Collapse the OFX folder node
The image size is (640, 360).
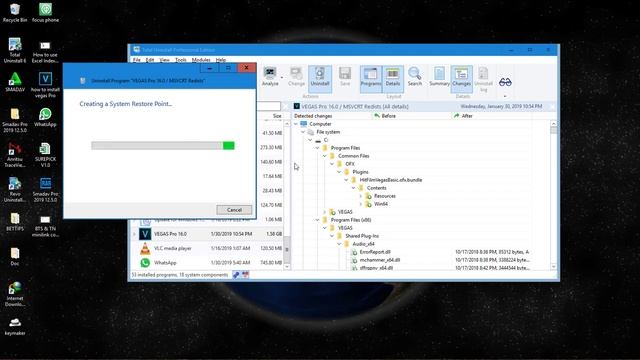332,164
